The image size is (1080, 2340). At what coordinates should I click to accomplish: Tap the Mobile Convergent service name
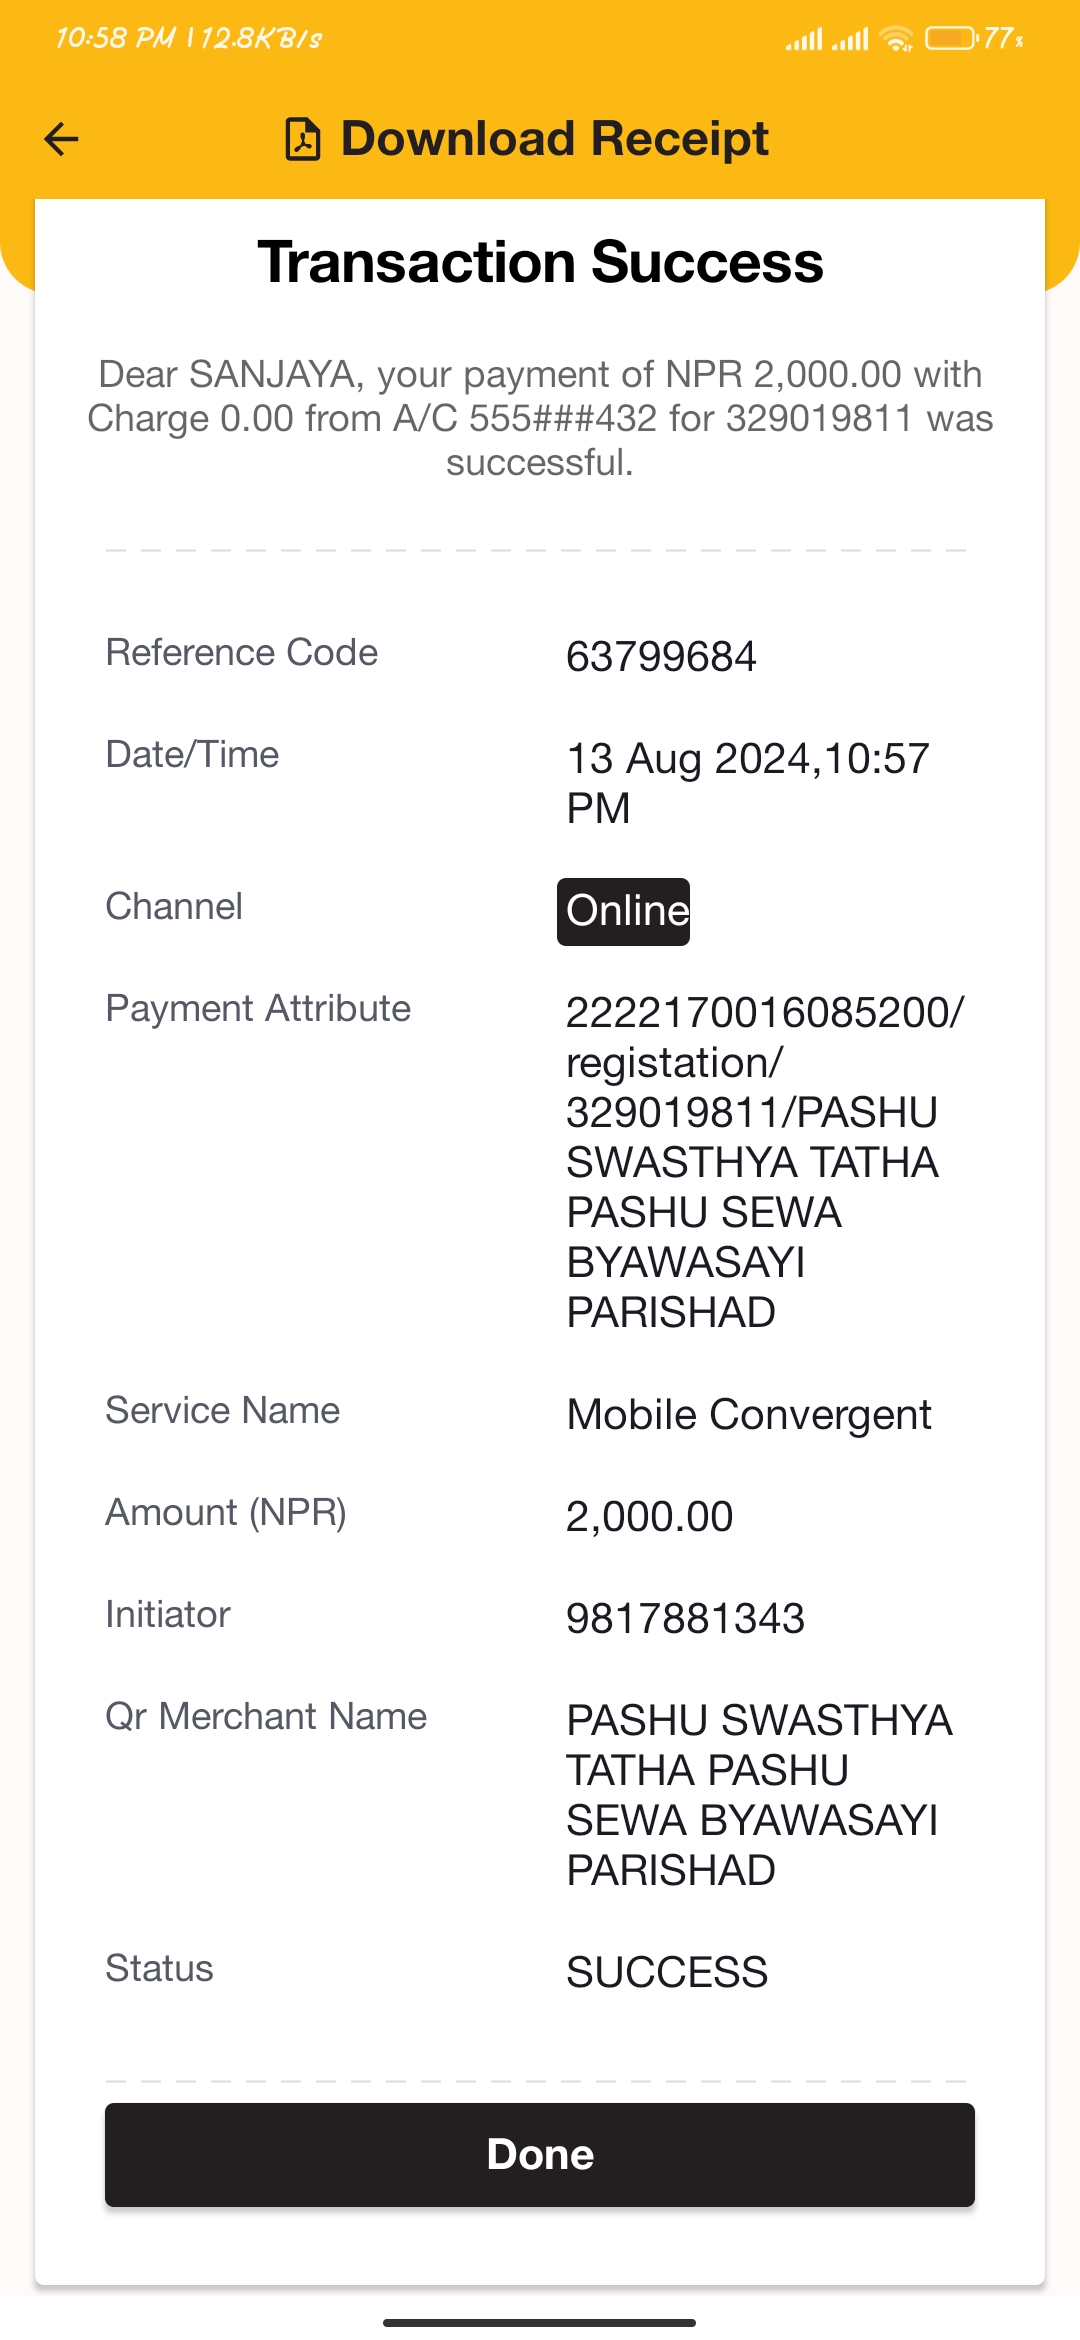click(749, 1414)
